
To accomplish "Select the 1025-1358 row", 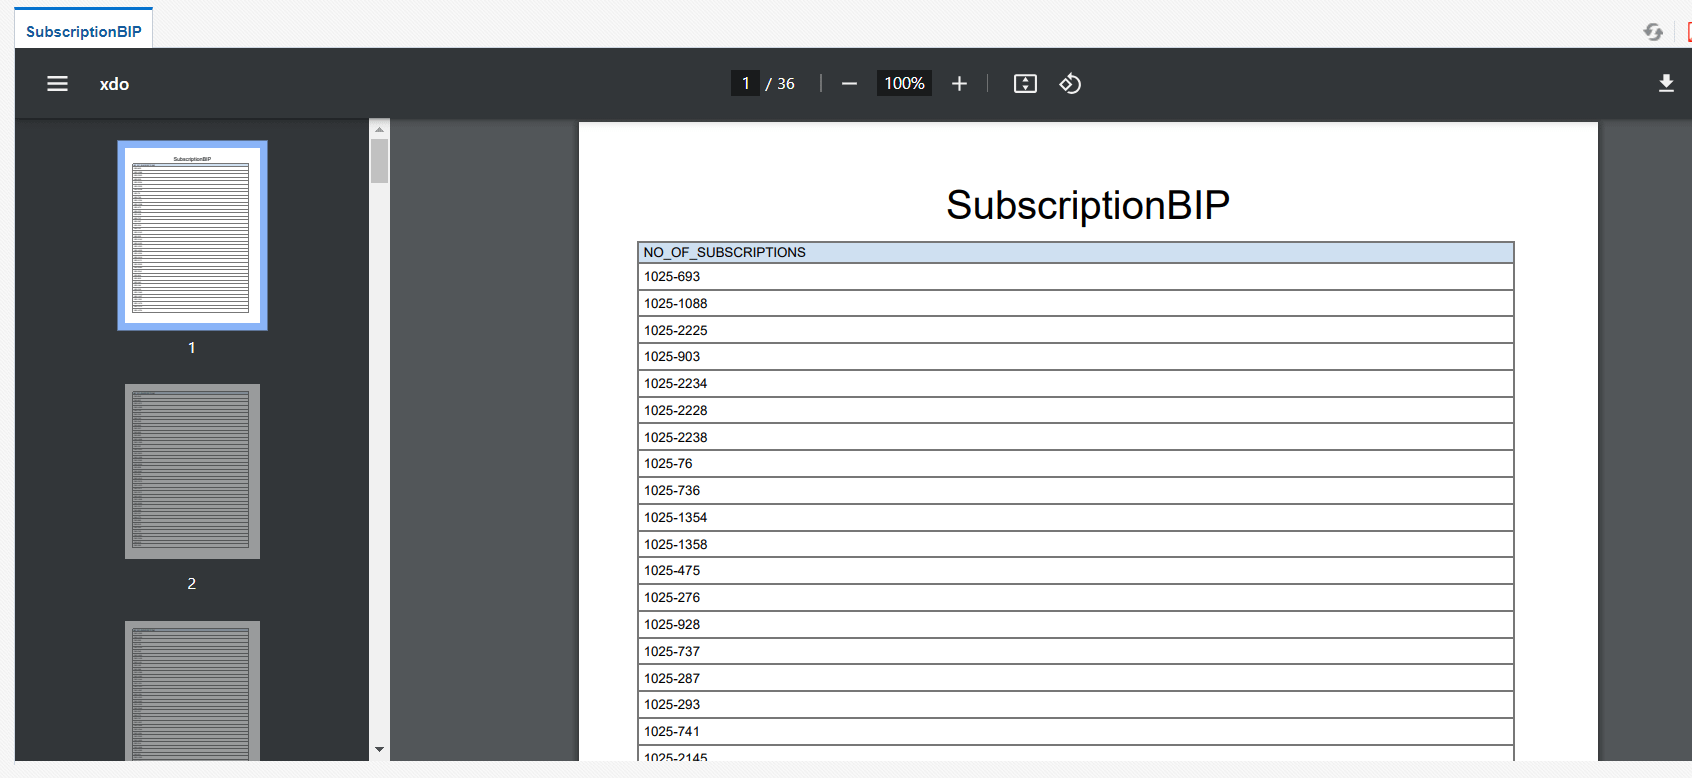I will (x=1076, y=544).
